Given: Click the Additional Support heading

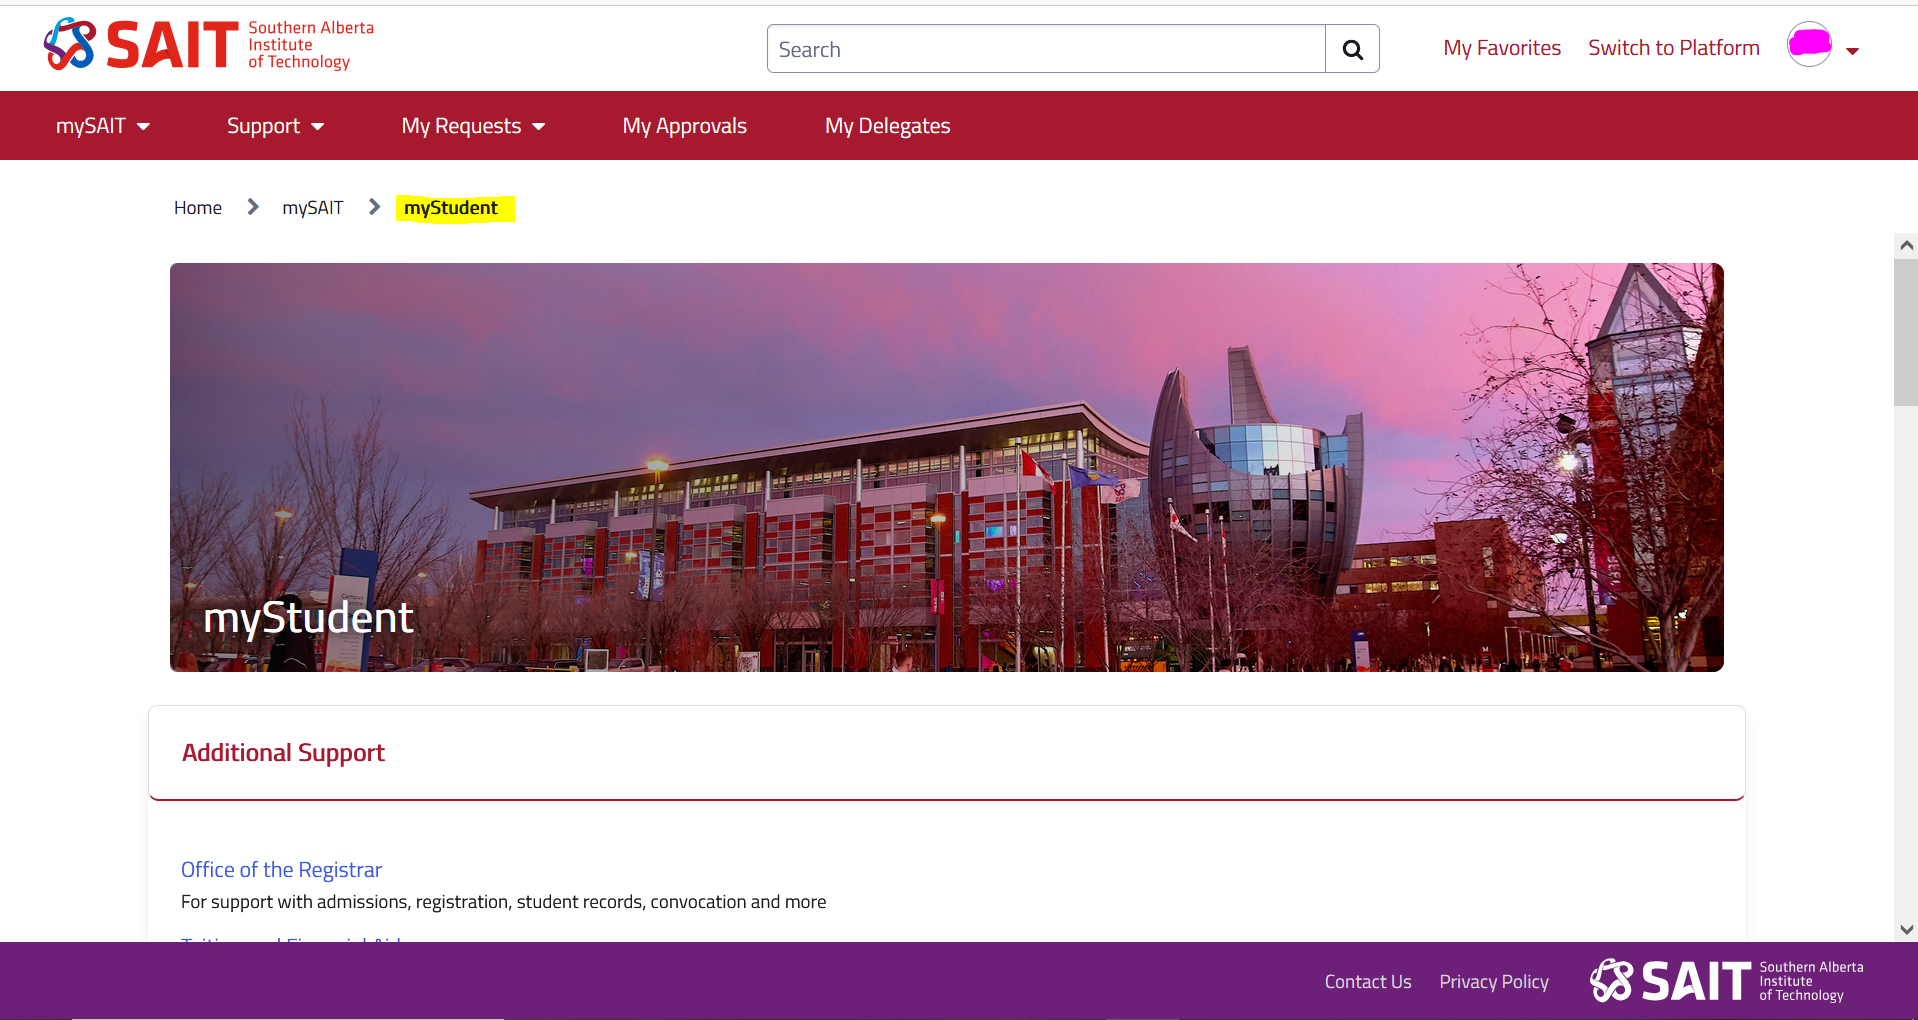Looking at the screenshot, I should click(x=283, y=753).
